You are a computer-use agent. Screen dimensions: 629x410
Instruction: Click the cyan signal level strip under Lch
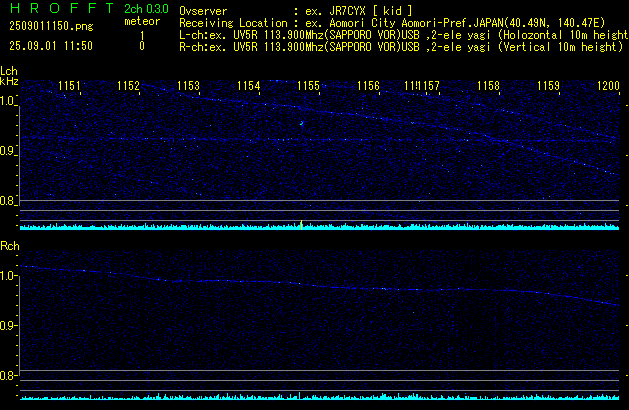pos(319,227)
